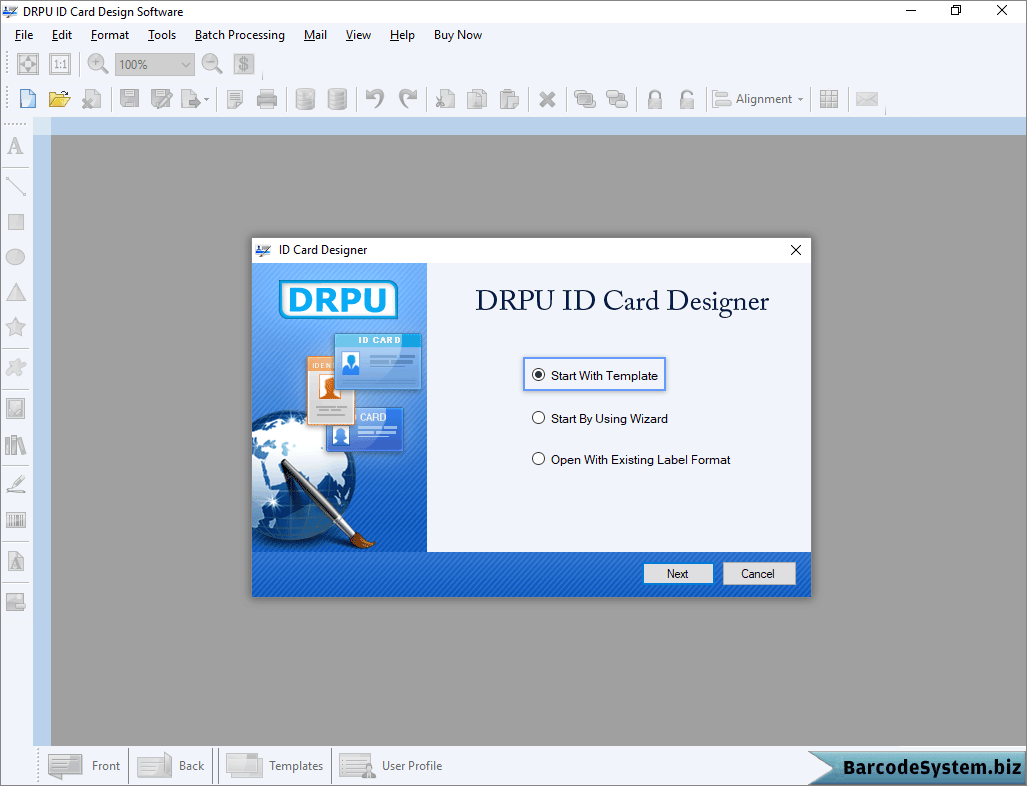This screenshot has width=1027, height=786.
Task: Click the Next button in dialog
Action: coord(678,574)
